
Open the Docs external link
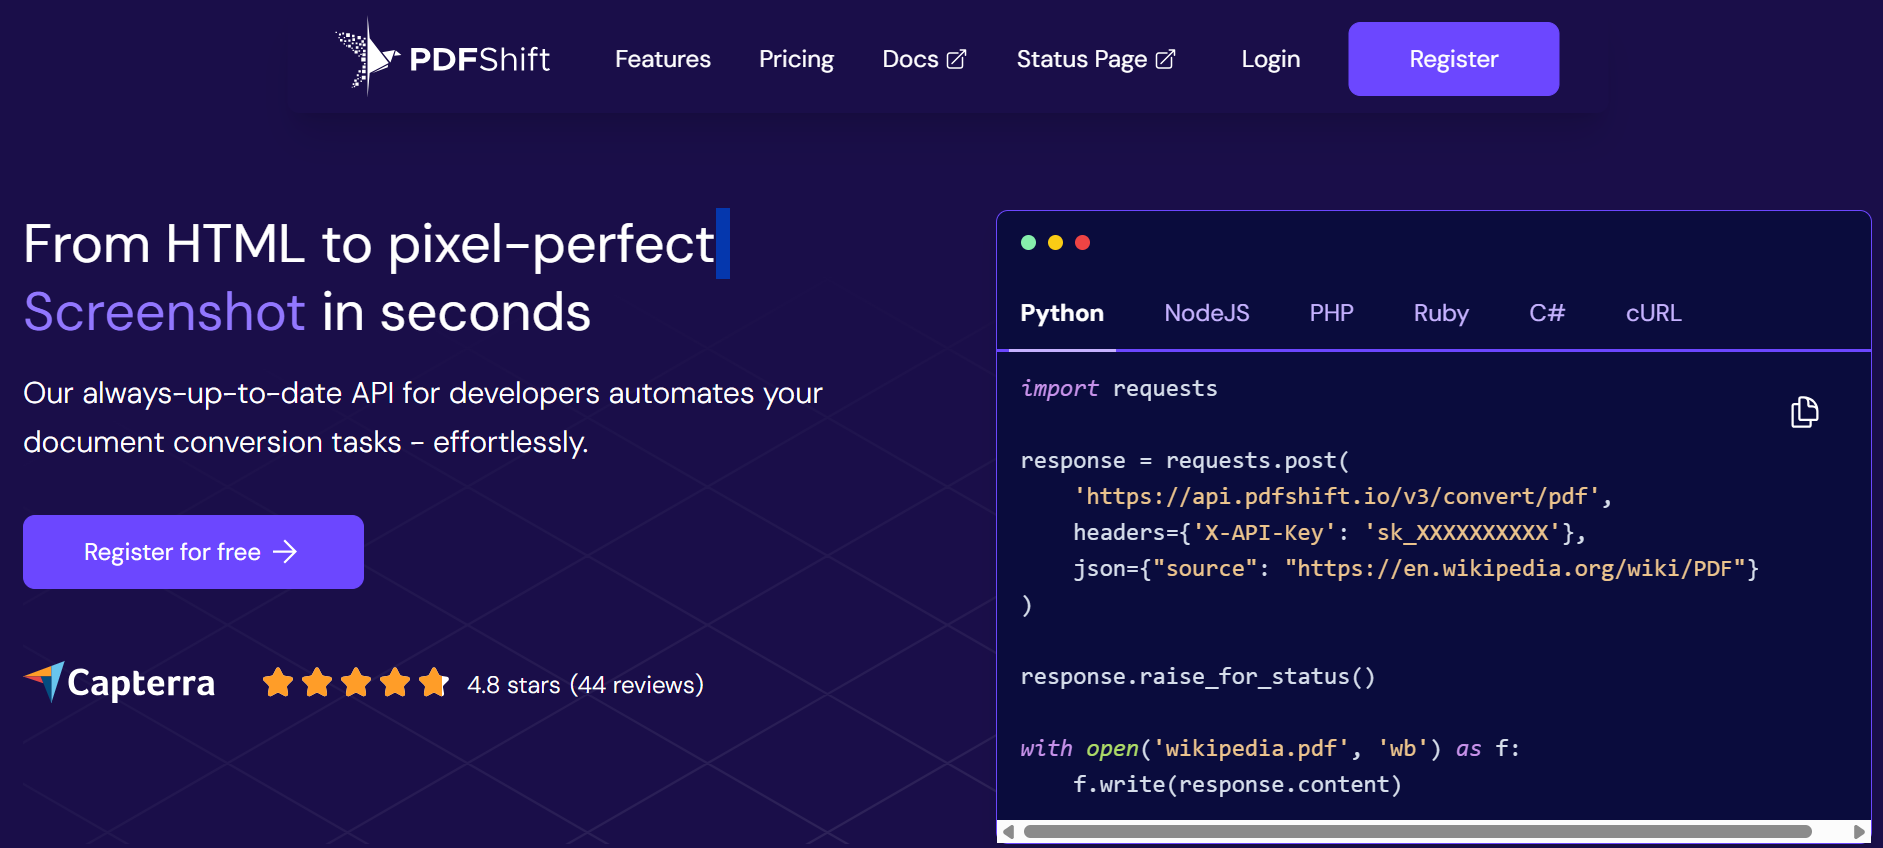(924, 59)
